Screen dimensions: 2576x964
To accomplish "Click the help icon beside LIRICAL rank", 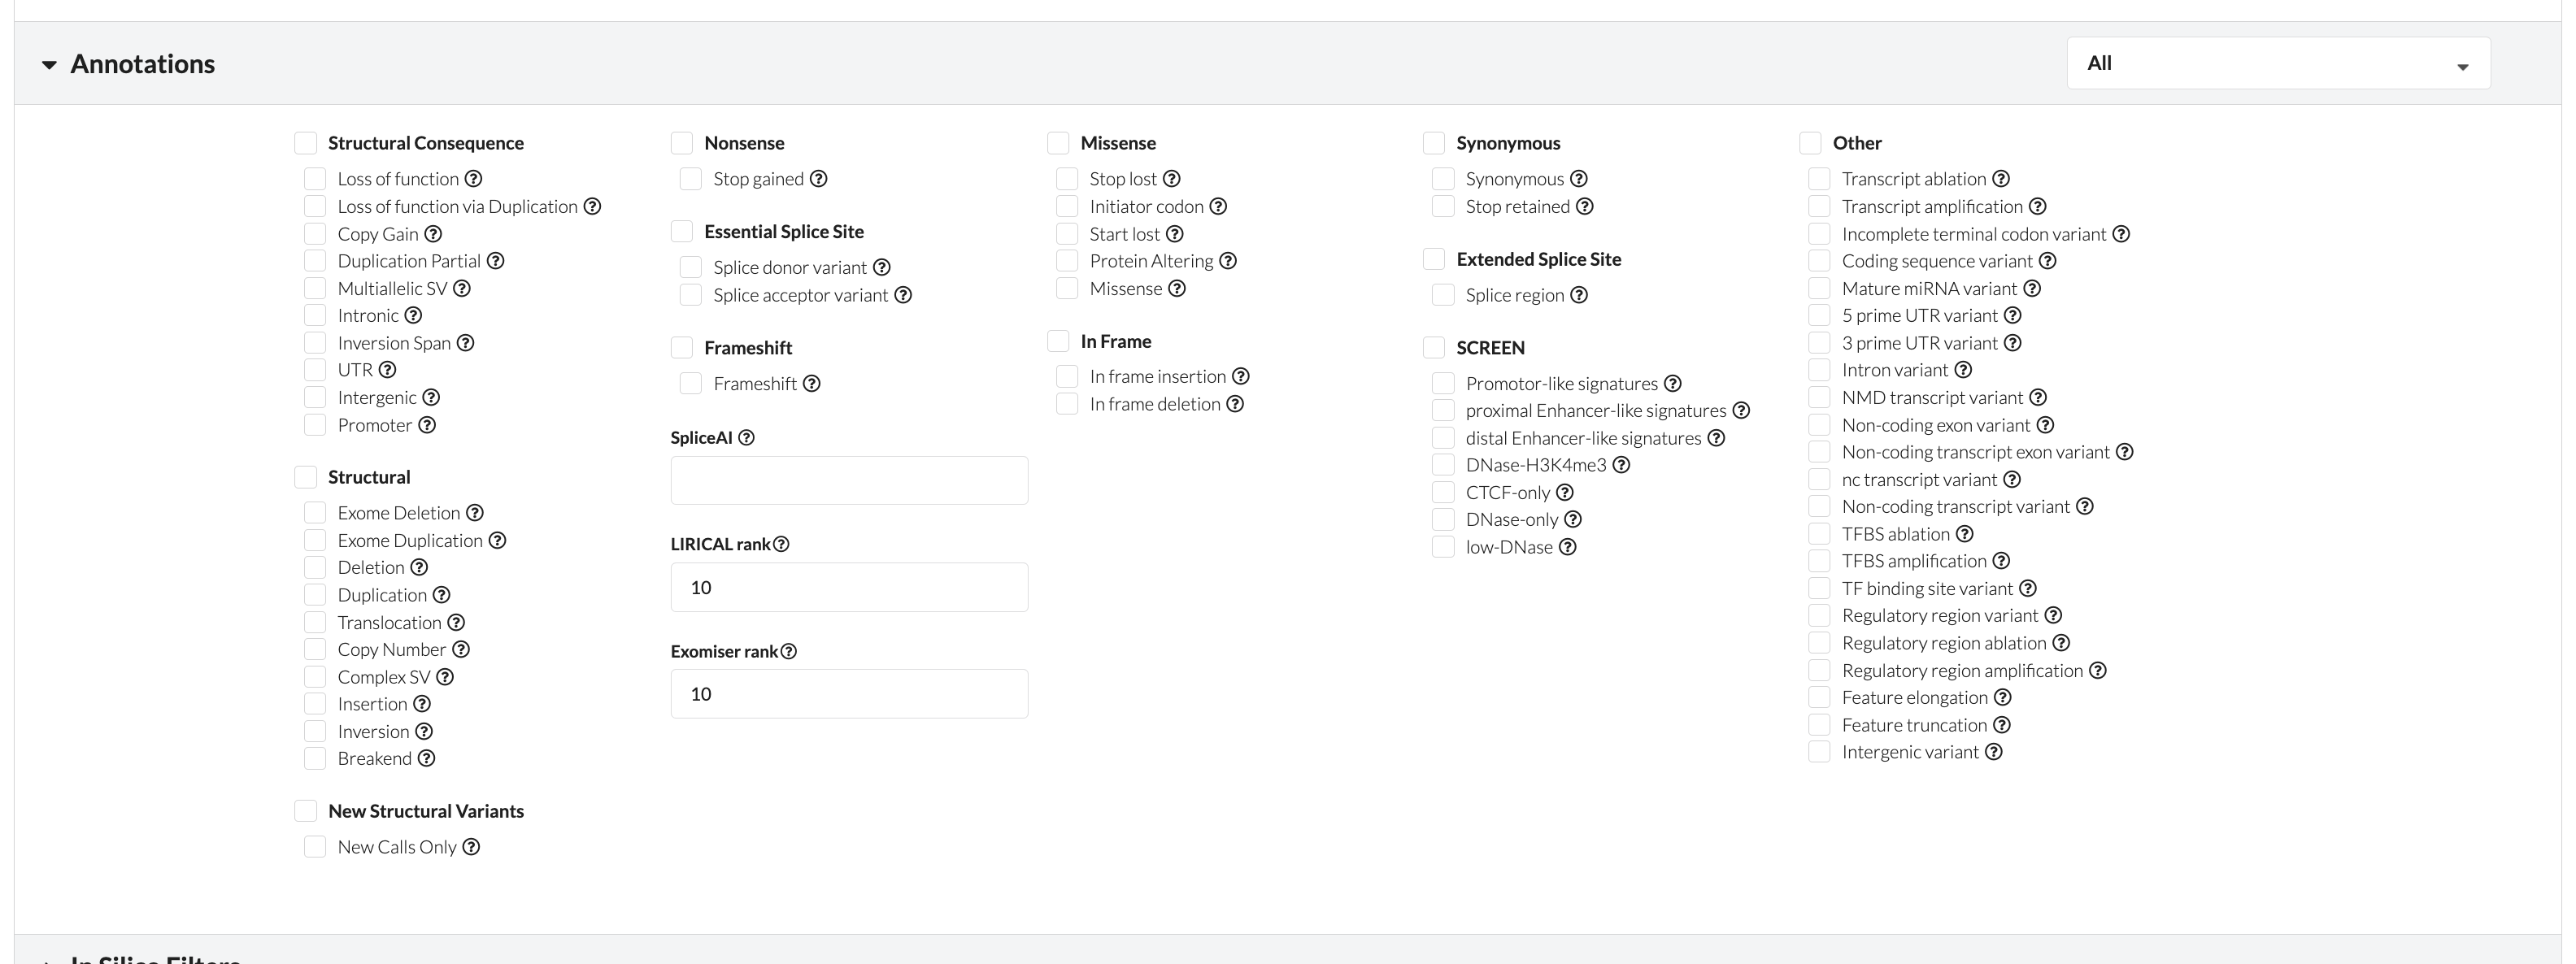I will [785, 544].
